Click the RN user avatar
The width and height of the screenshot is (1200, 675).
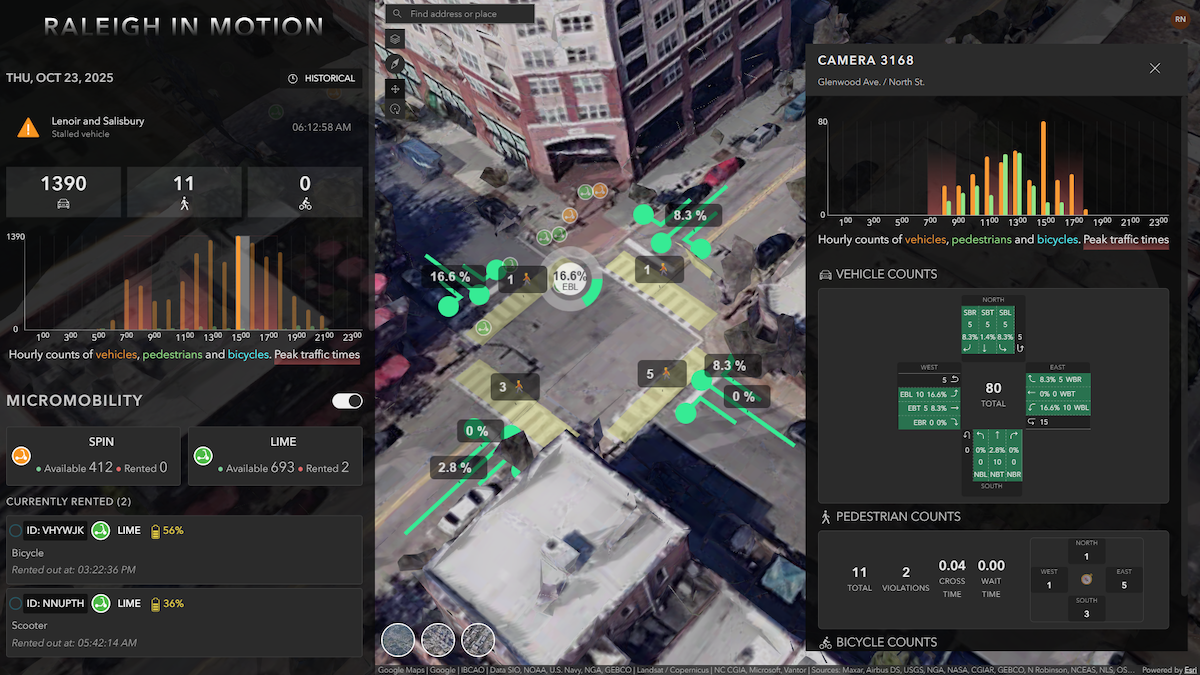pos(1179,19)
